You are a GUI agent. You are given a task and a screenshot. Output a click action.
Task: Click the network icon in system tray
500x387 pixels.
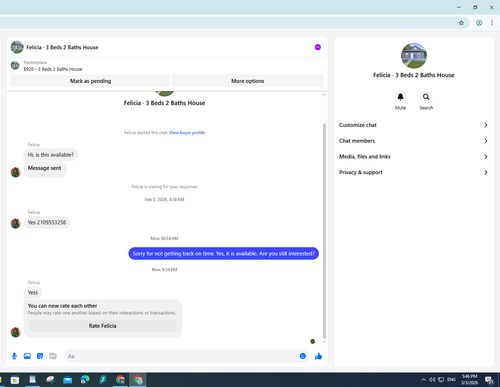pyautogui.click(x=441, y=380)
